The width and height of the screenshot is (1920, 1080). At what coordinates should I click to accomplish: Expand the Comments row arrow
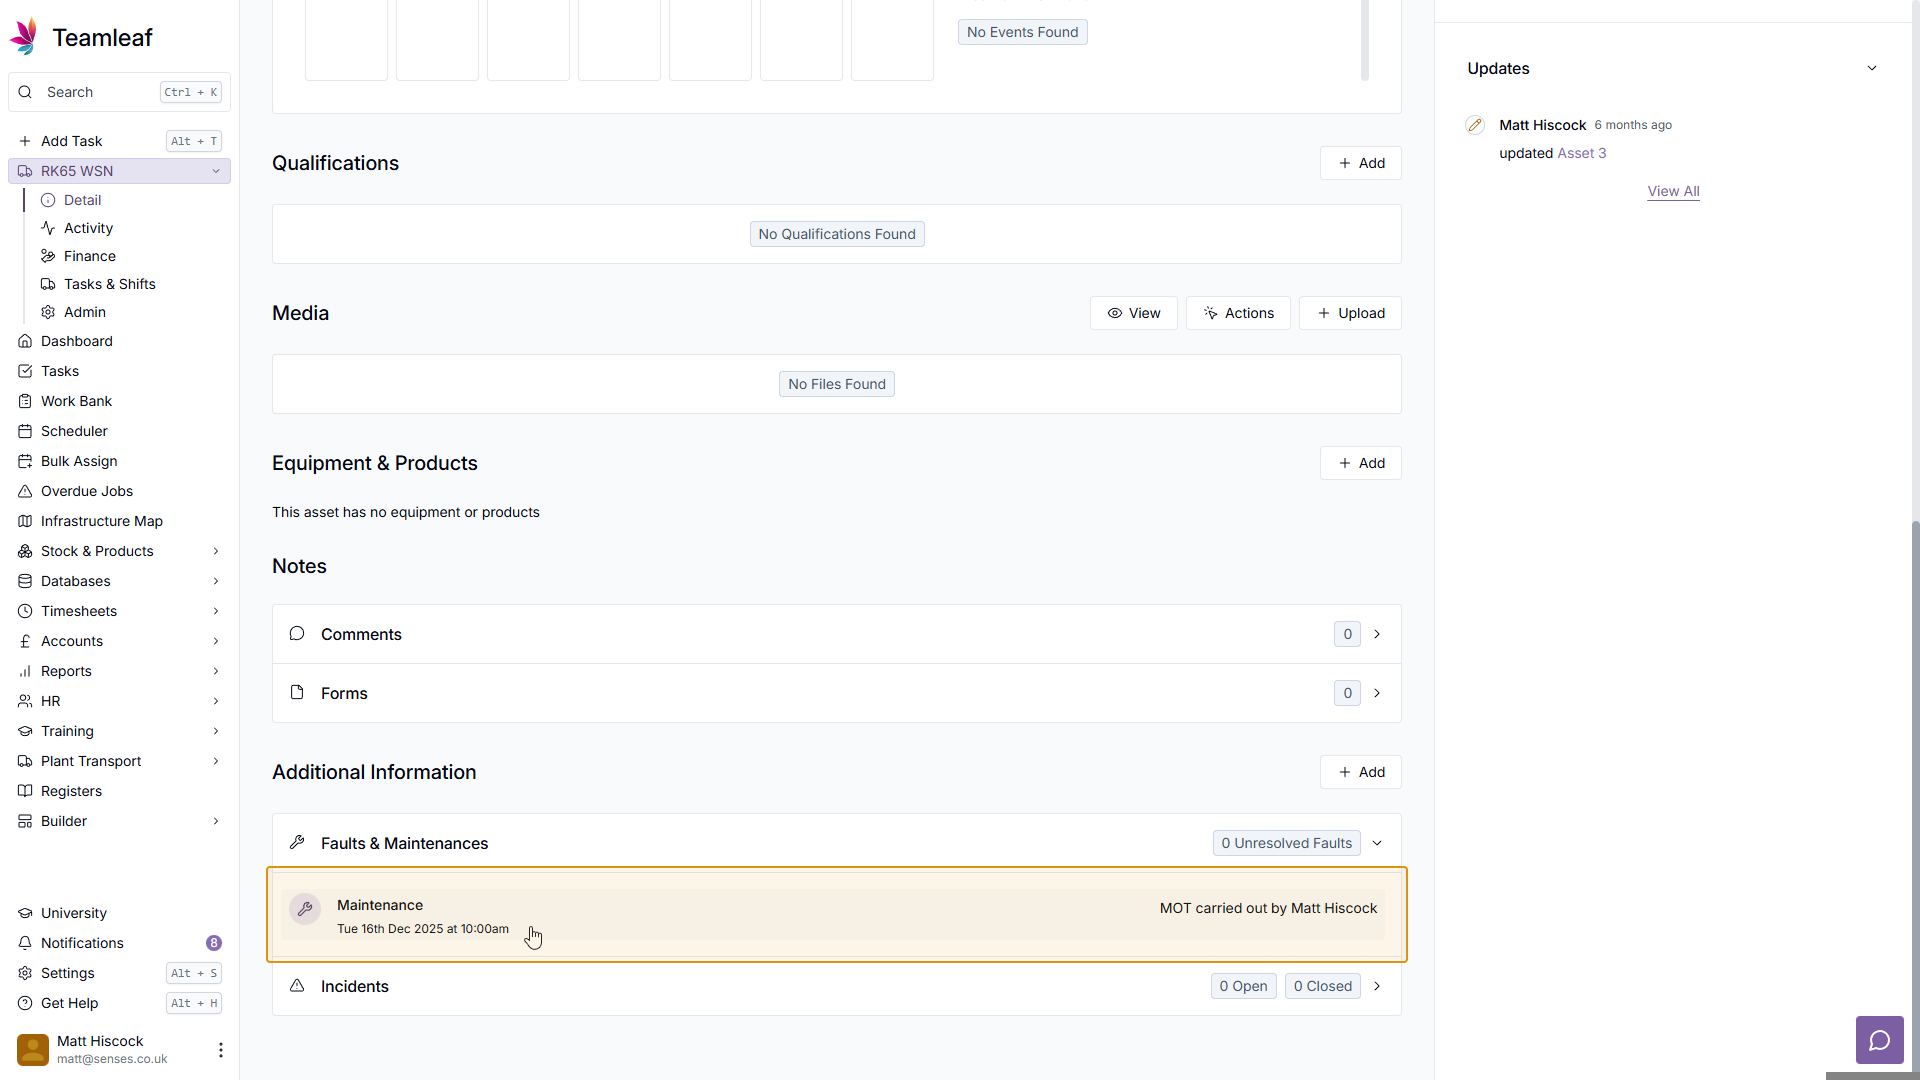point(1377,634)
